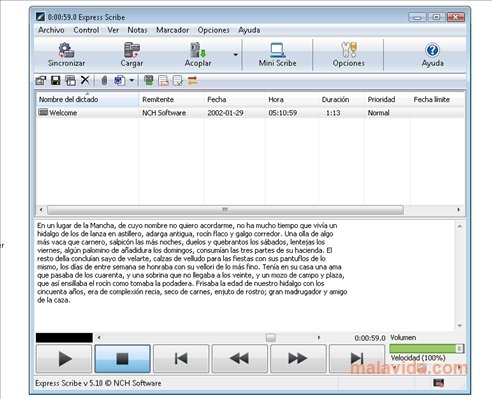Screen dimensions: 492x399
Task: Click notes area scroll up arrow
Action: coord(460,226)
